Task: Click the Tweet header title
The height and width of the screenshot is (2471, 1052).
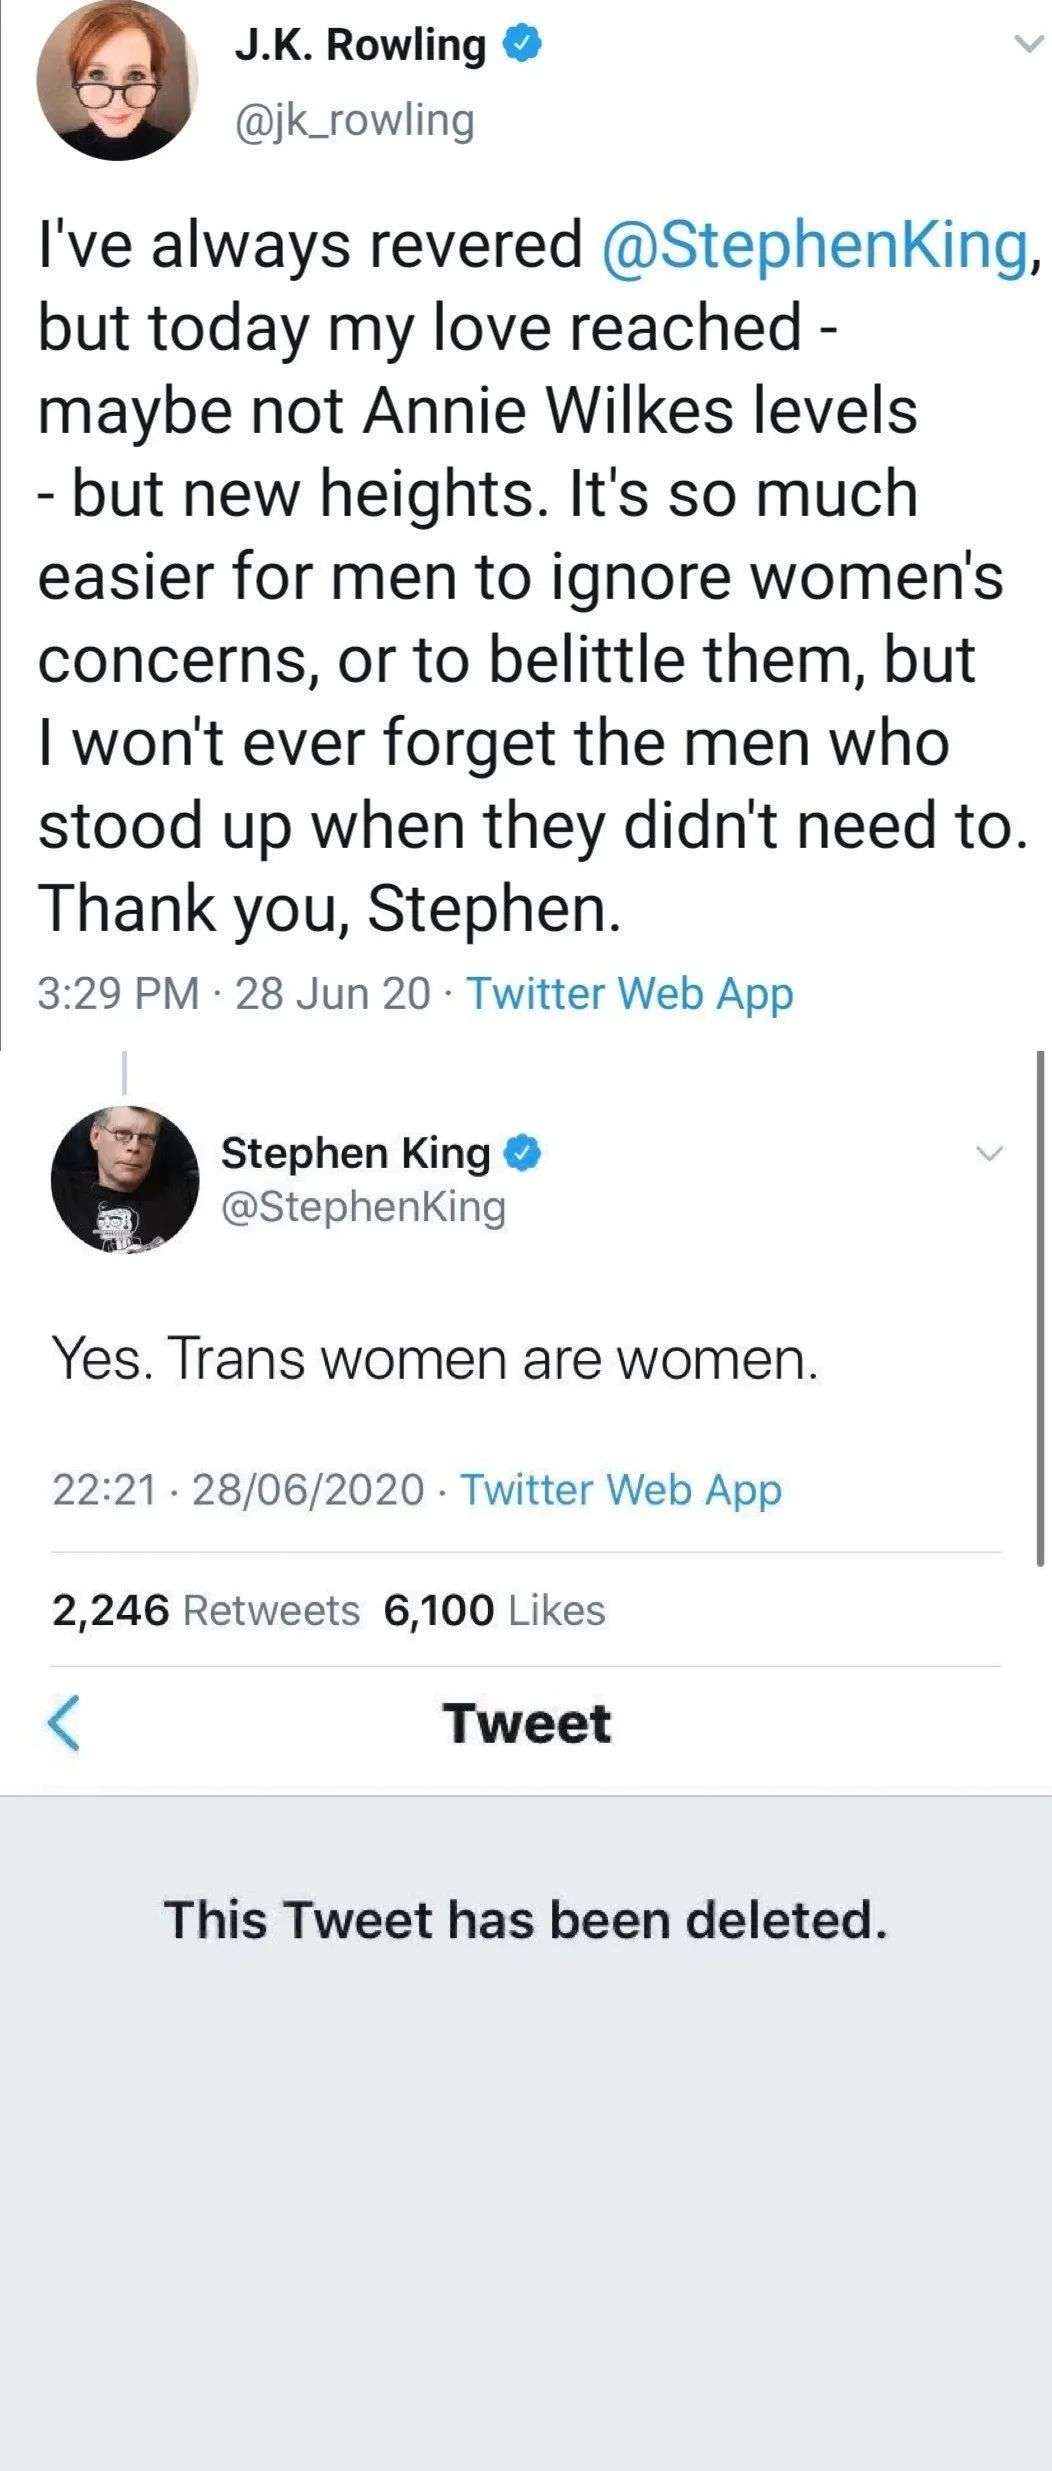Action: coord(526,1723)
